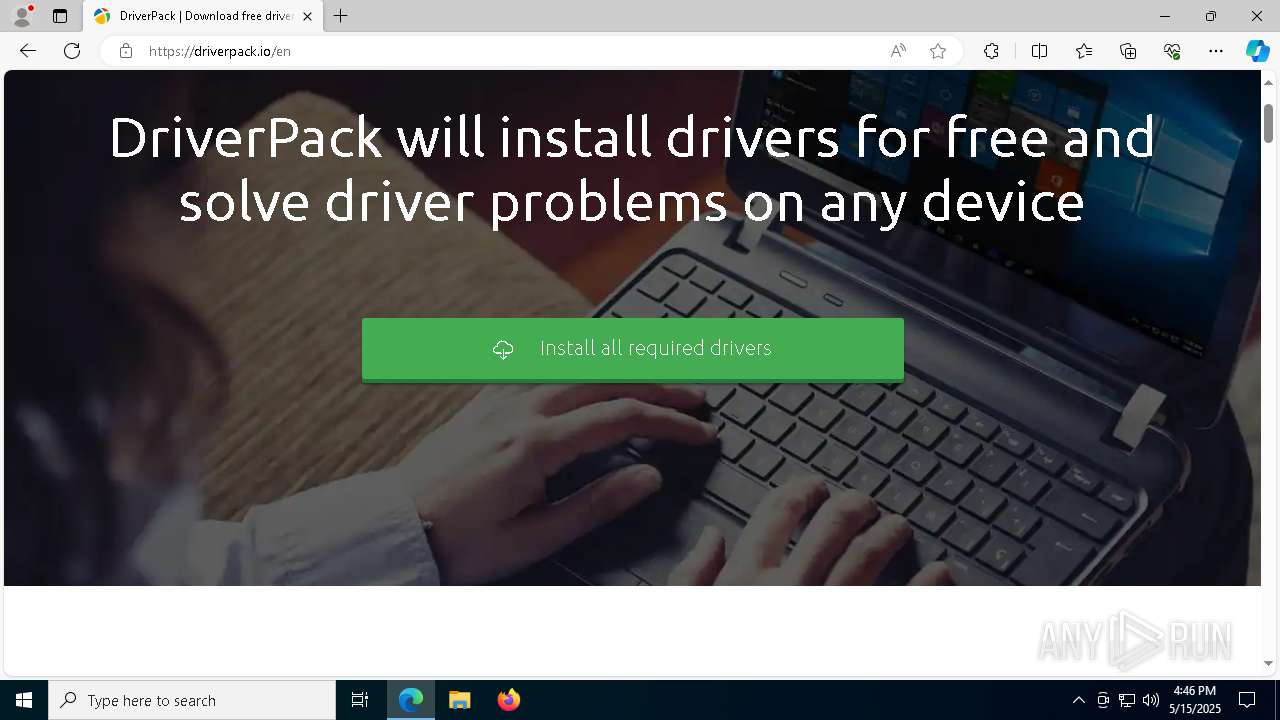Open a new tab with plus button
Image resolution: width=1280 pixels, height=720 pixels.
[x=341, y=16]
